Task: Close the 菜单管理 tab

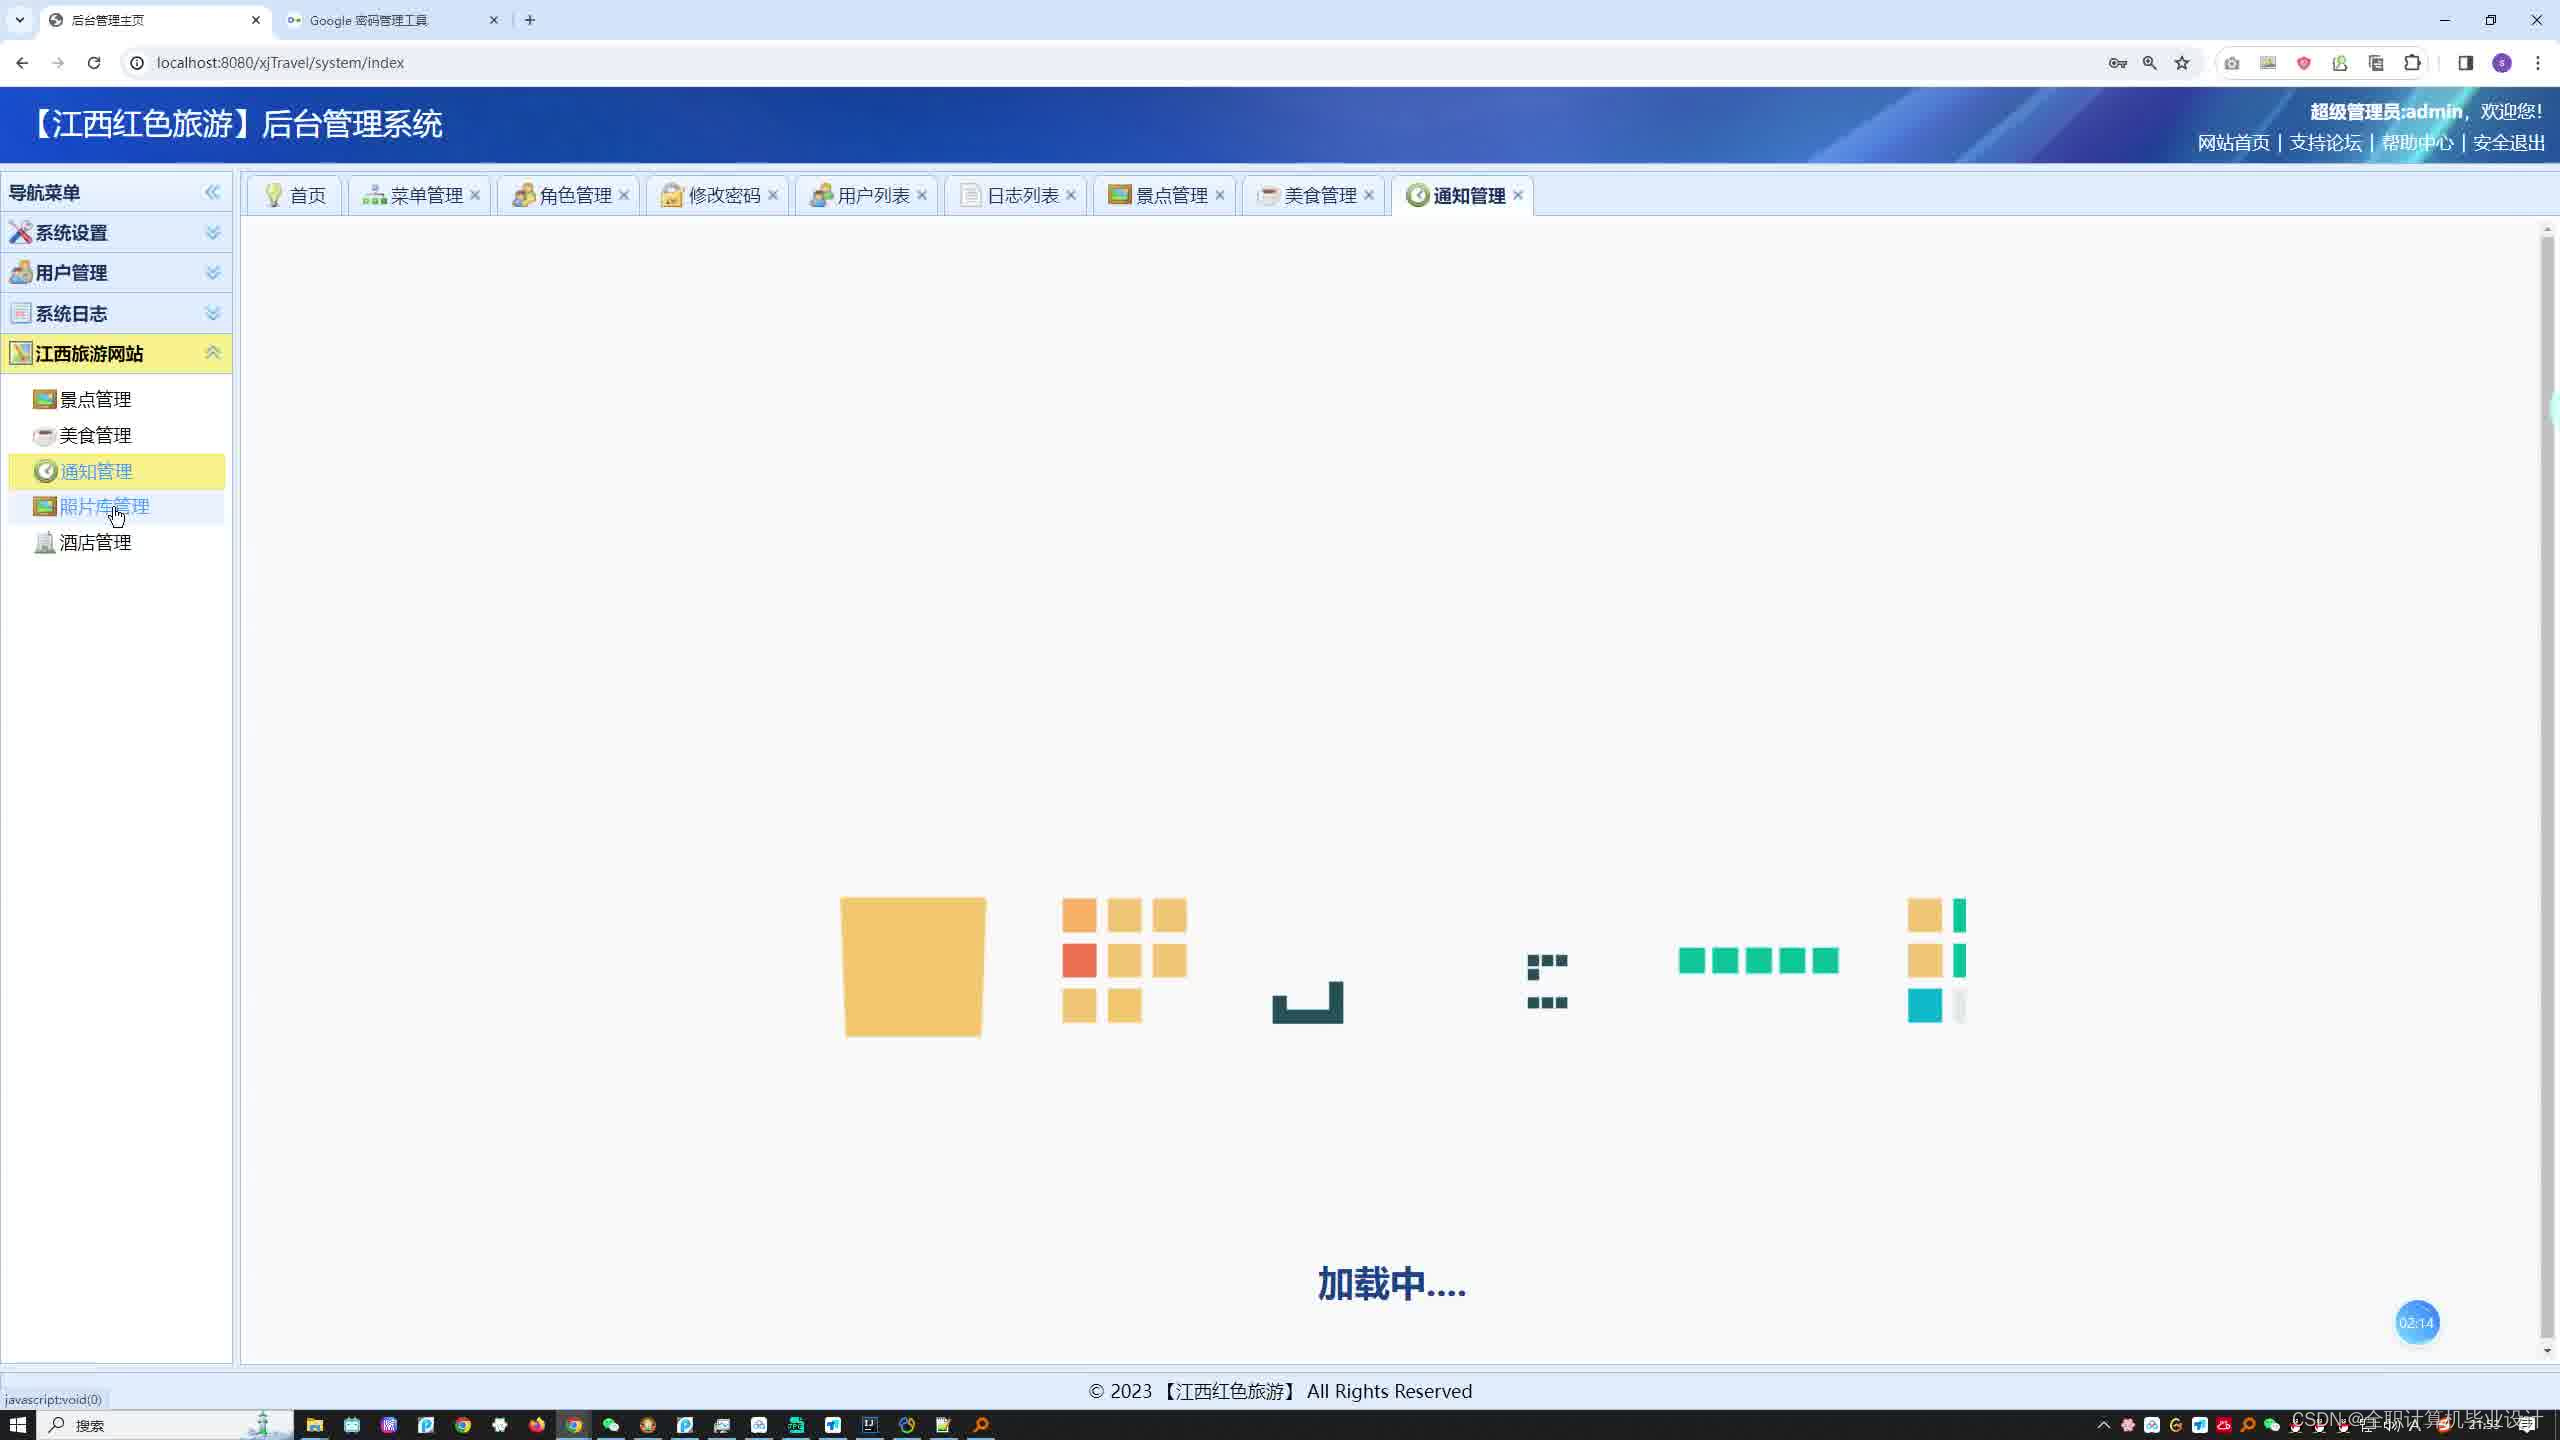Action: coord(476,195)
